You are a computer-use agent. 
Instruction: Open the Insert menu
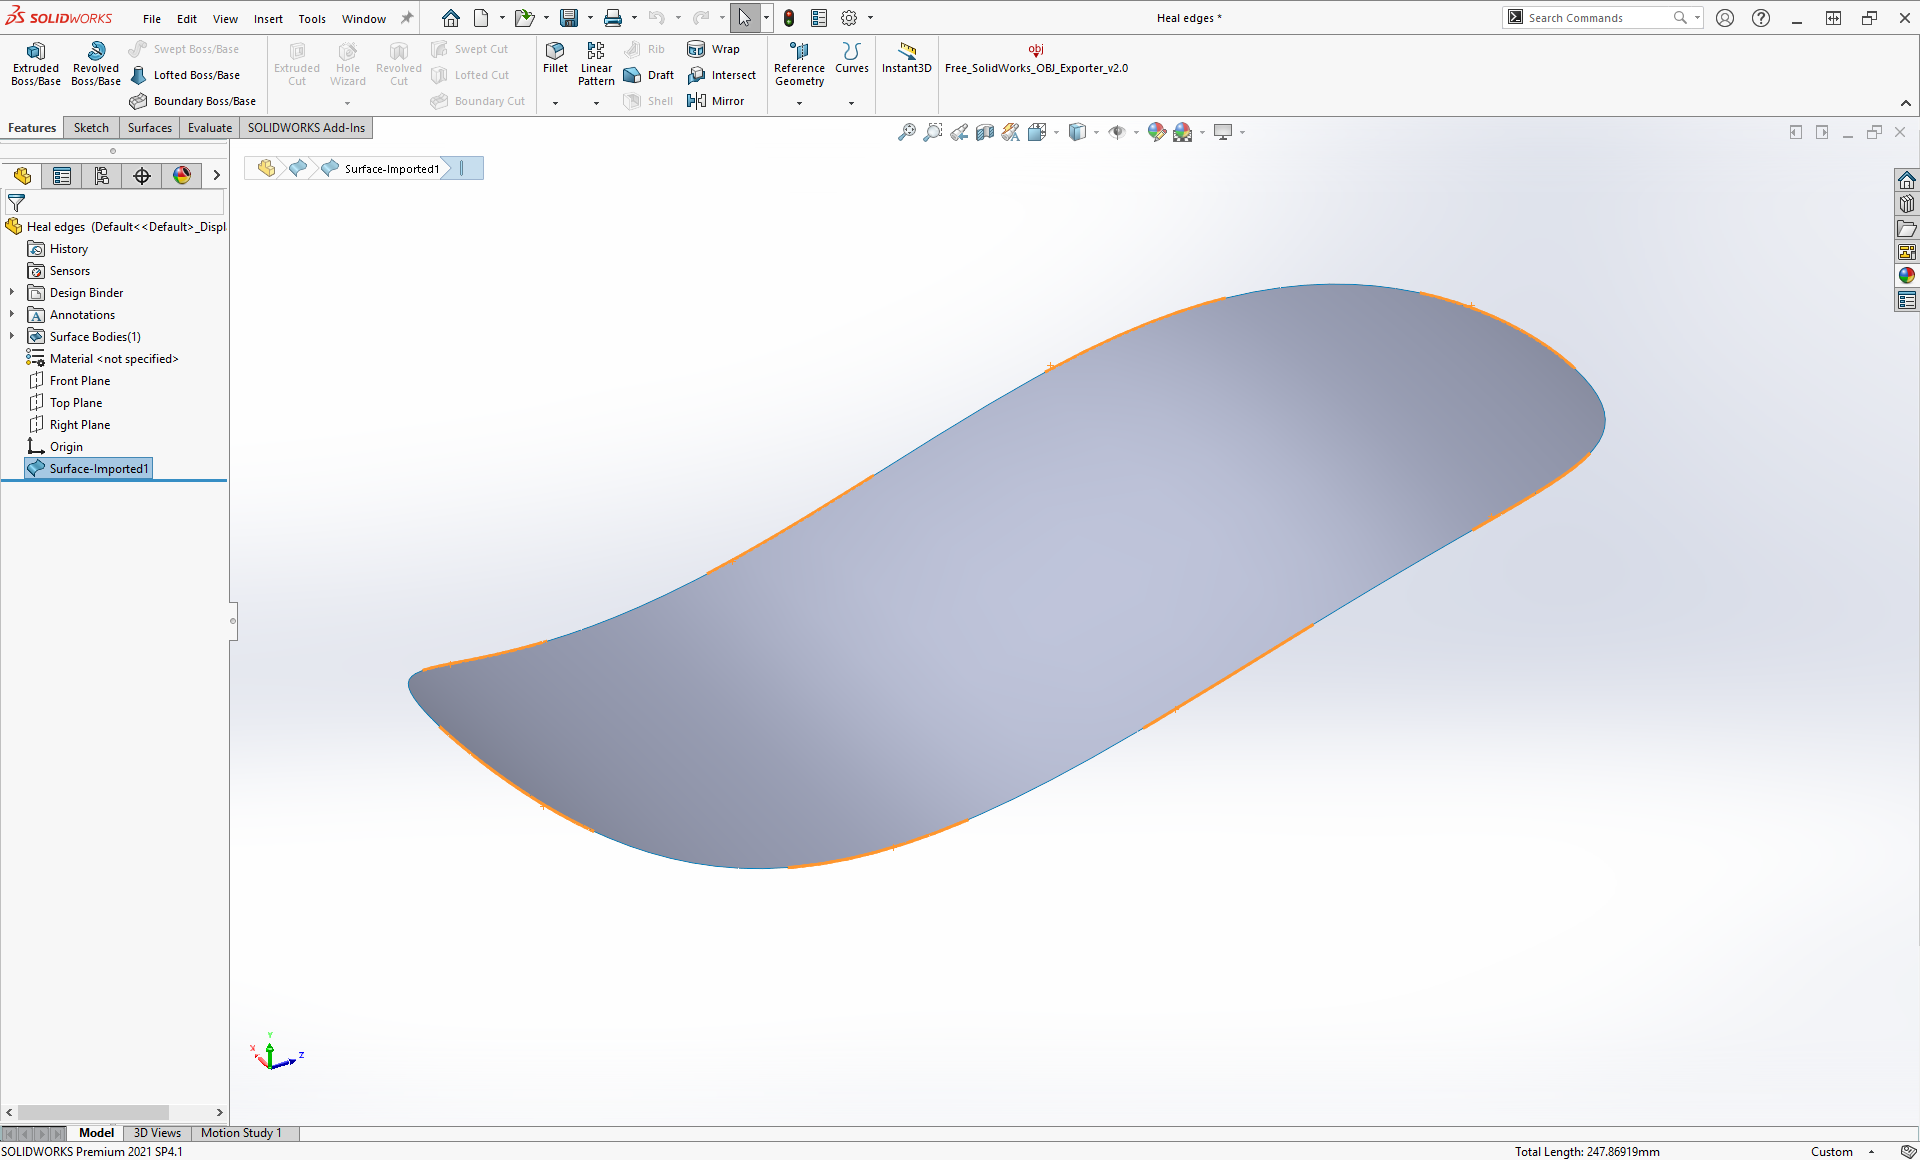pyautogui.click(x=268, y=19)
